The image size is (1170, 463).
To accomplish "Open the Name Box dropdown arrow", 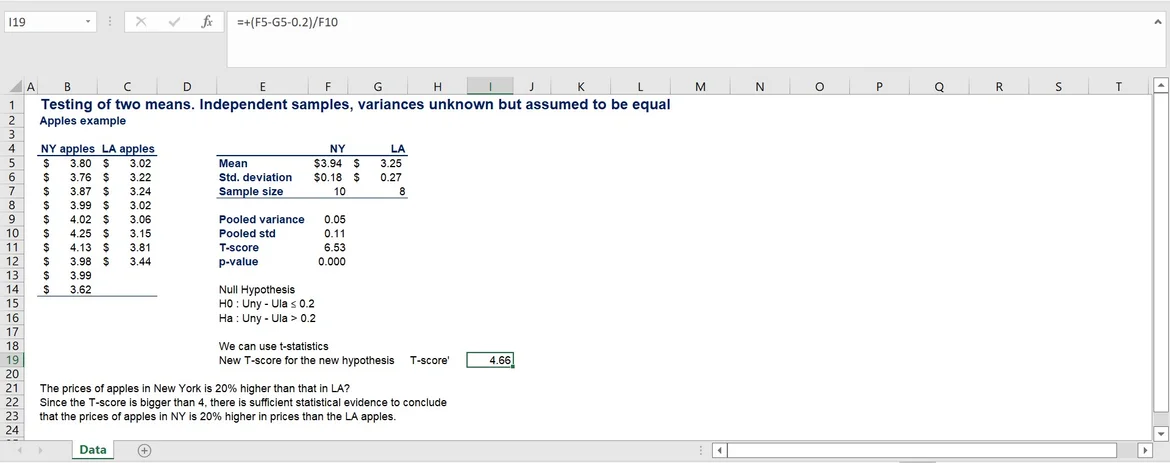I will click(x=88, y=22).
